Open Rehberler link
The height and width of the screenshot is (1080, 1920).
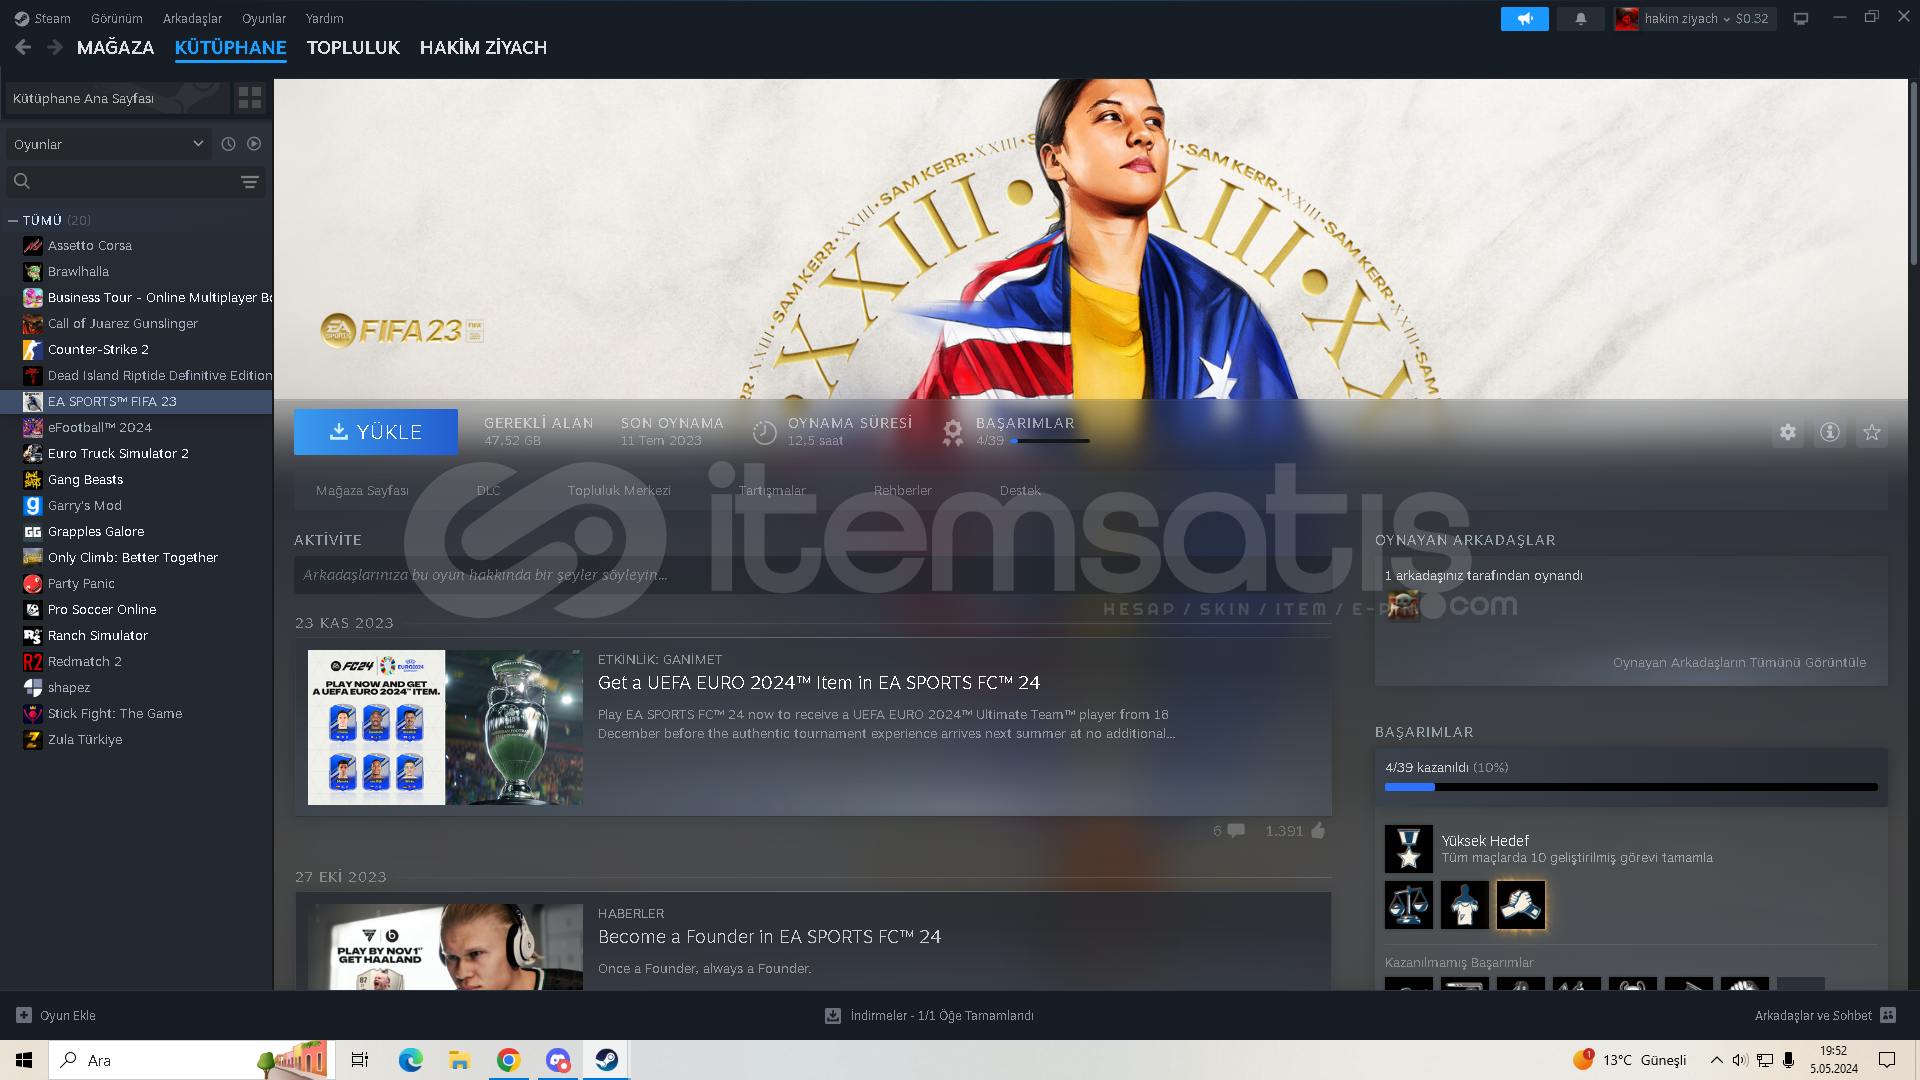[x=903, y=490]
